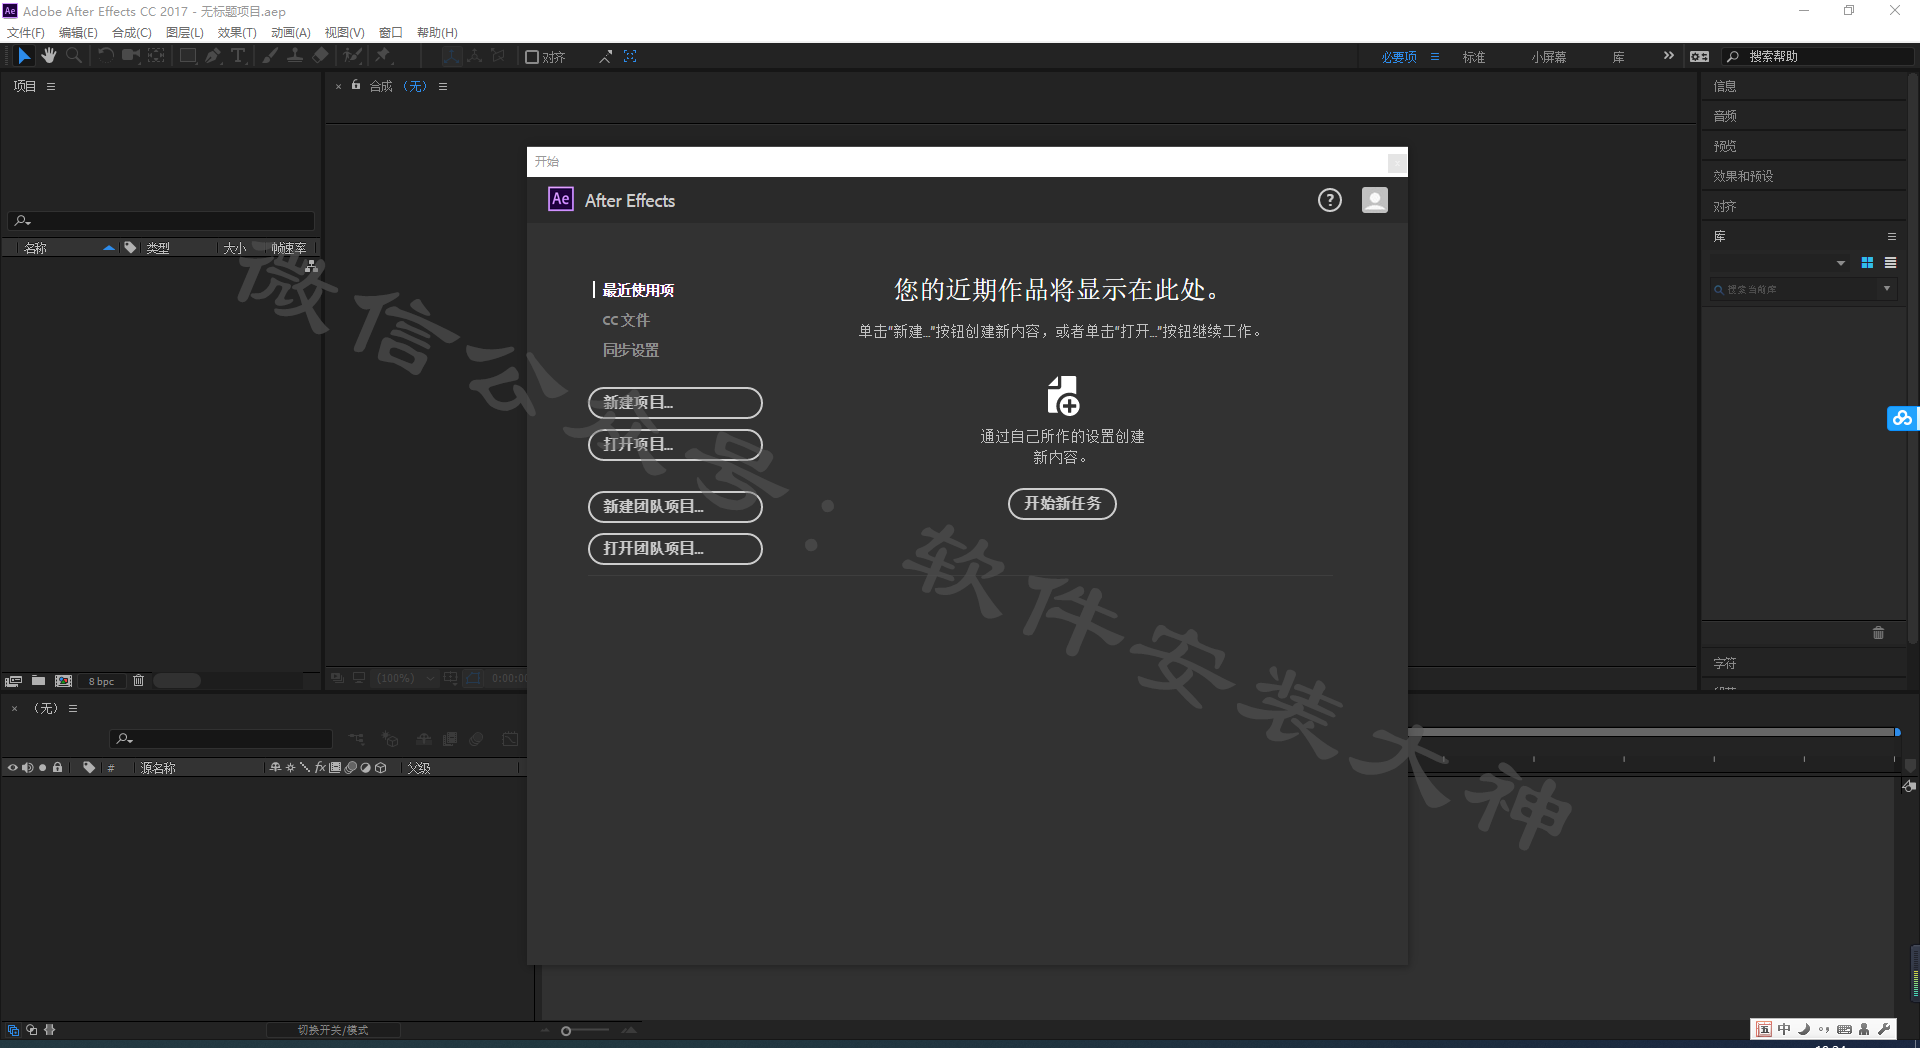Select the Puppet Pin tool
The width and height of the screenshot is (1920, 1048).
tap(383, 56)
